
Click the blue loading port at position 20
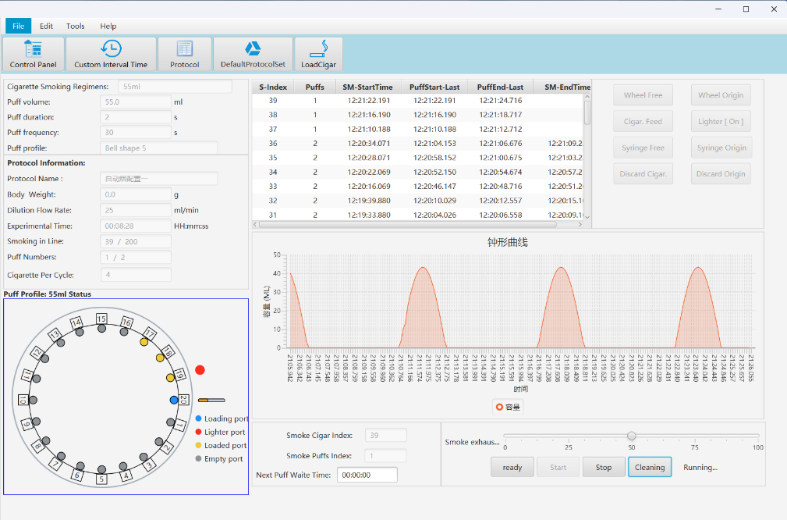174,400
